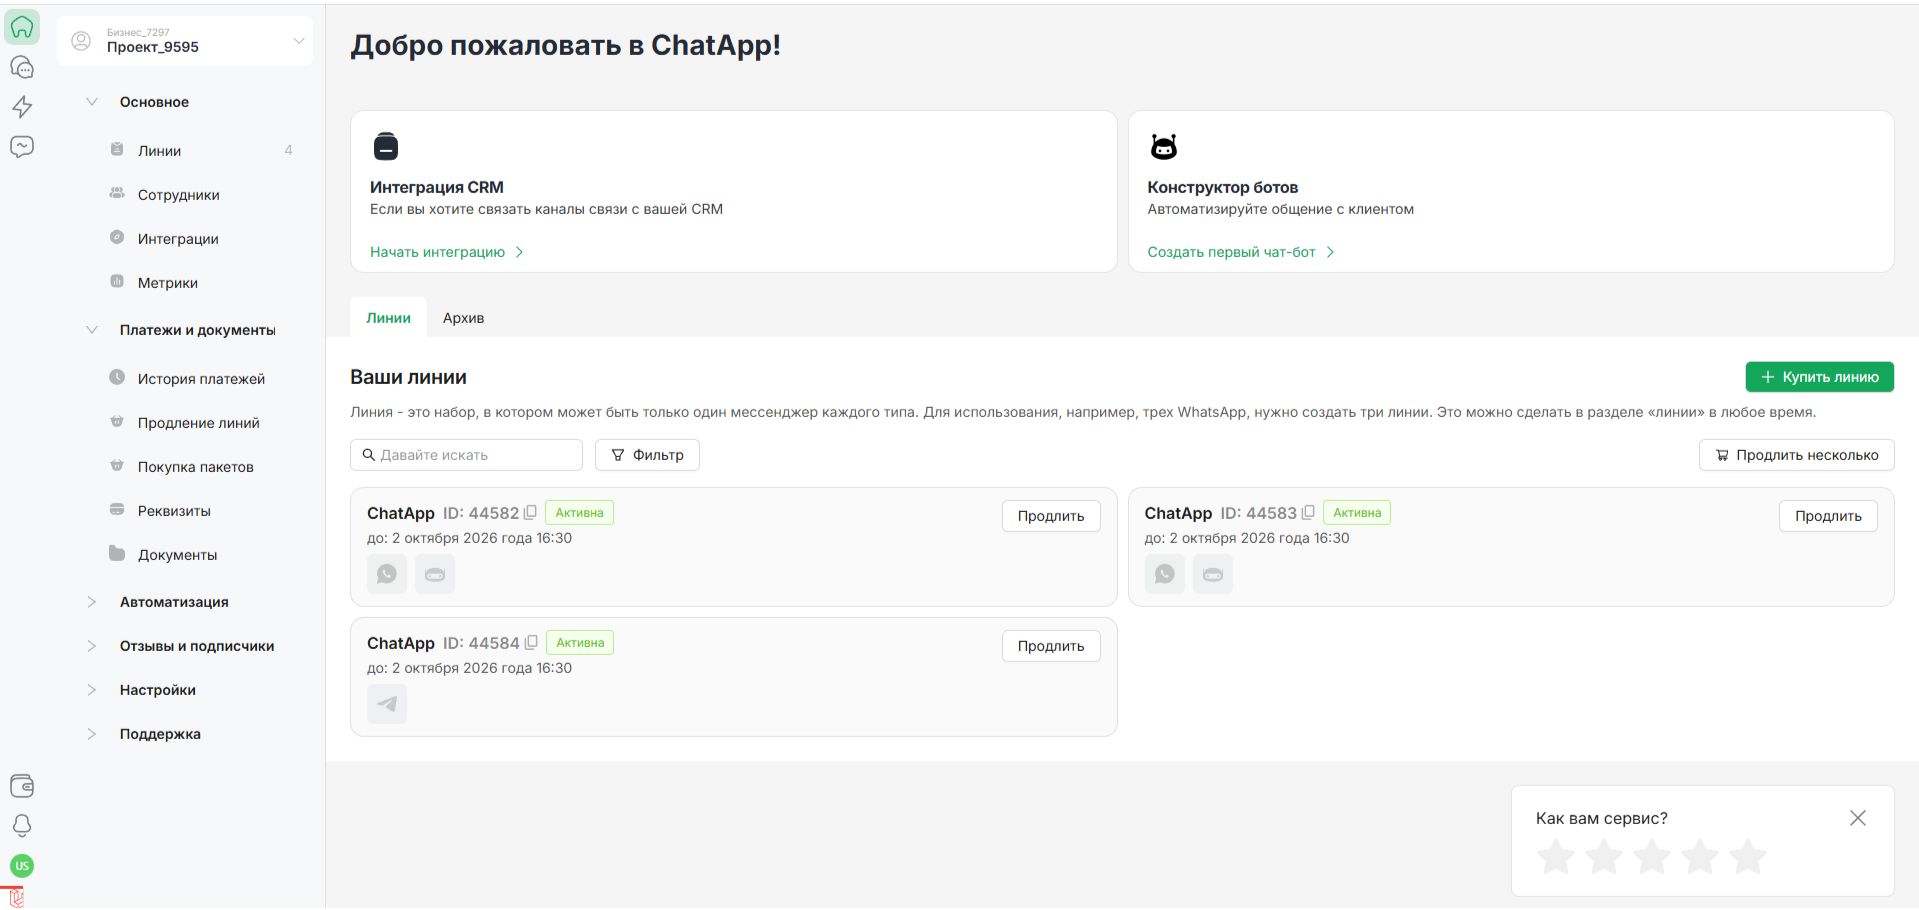
Task: Click the WhatsApp icon on line 44583
Action: pyautogui.click(x=1164, y=574)
